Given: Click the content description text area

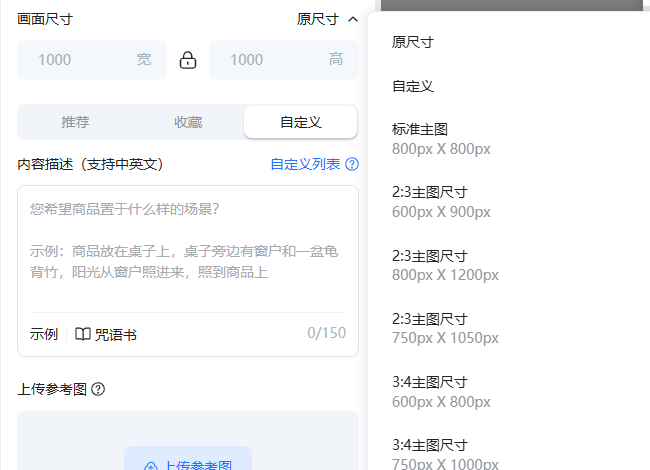Looking at the screenshot, I should tap(188, 249).
